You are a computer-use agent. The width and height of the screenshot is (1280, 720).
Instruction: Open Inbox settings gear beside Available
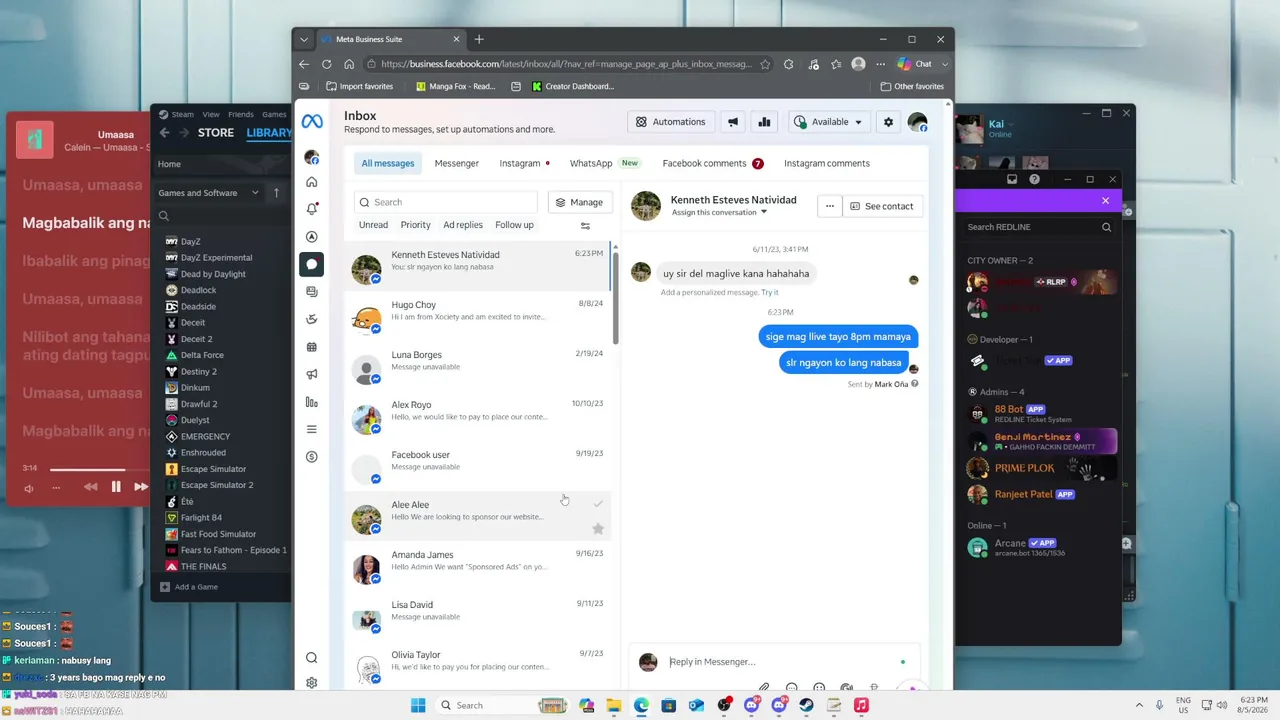[x=888, y=122]
